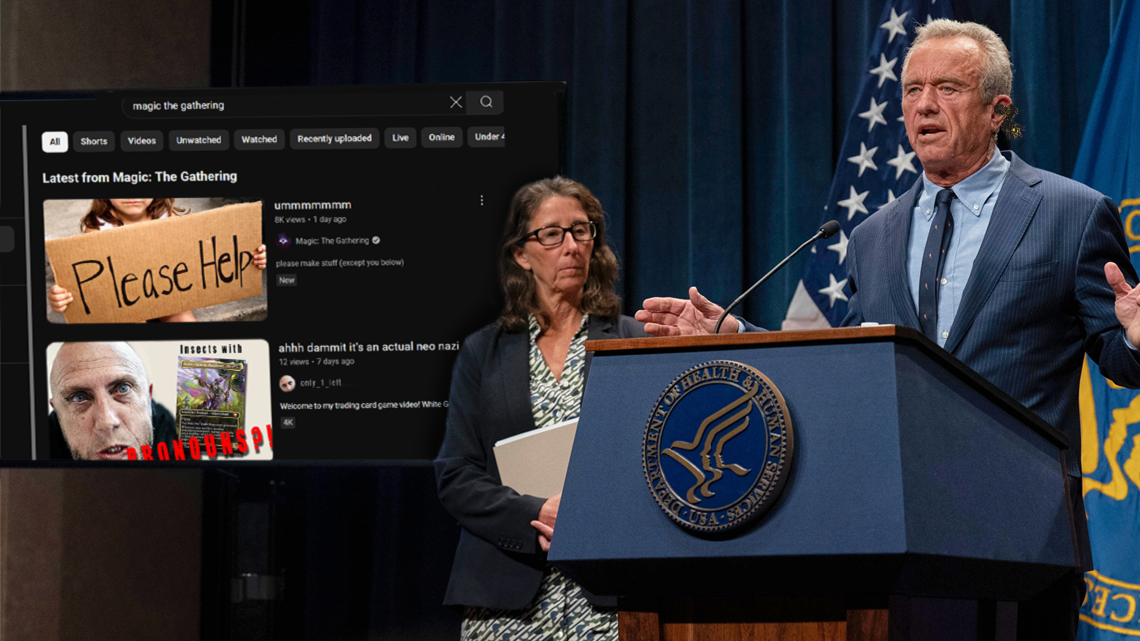The image size is (1140, 641).
Task: Click the partially visible Under 4 chip
Action: (488, 137)
